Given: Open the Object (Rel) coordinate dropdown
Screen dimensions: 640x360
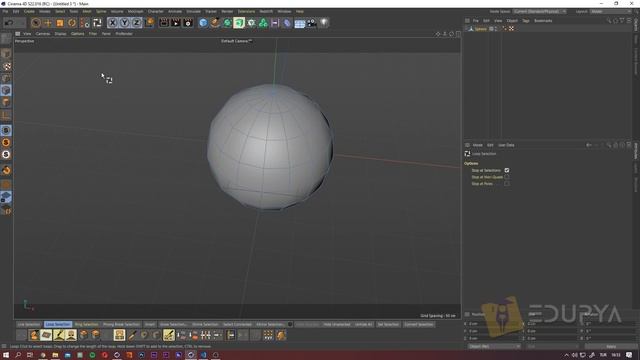Looking at the screenshot, I should [494, 347].
